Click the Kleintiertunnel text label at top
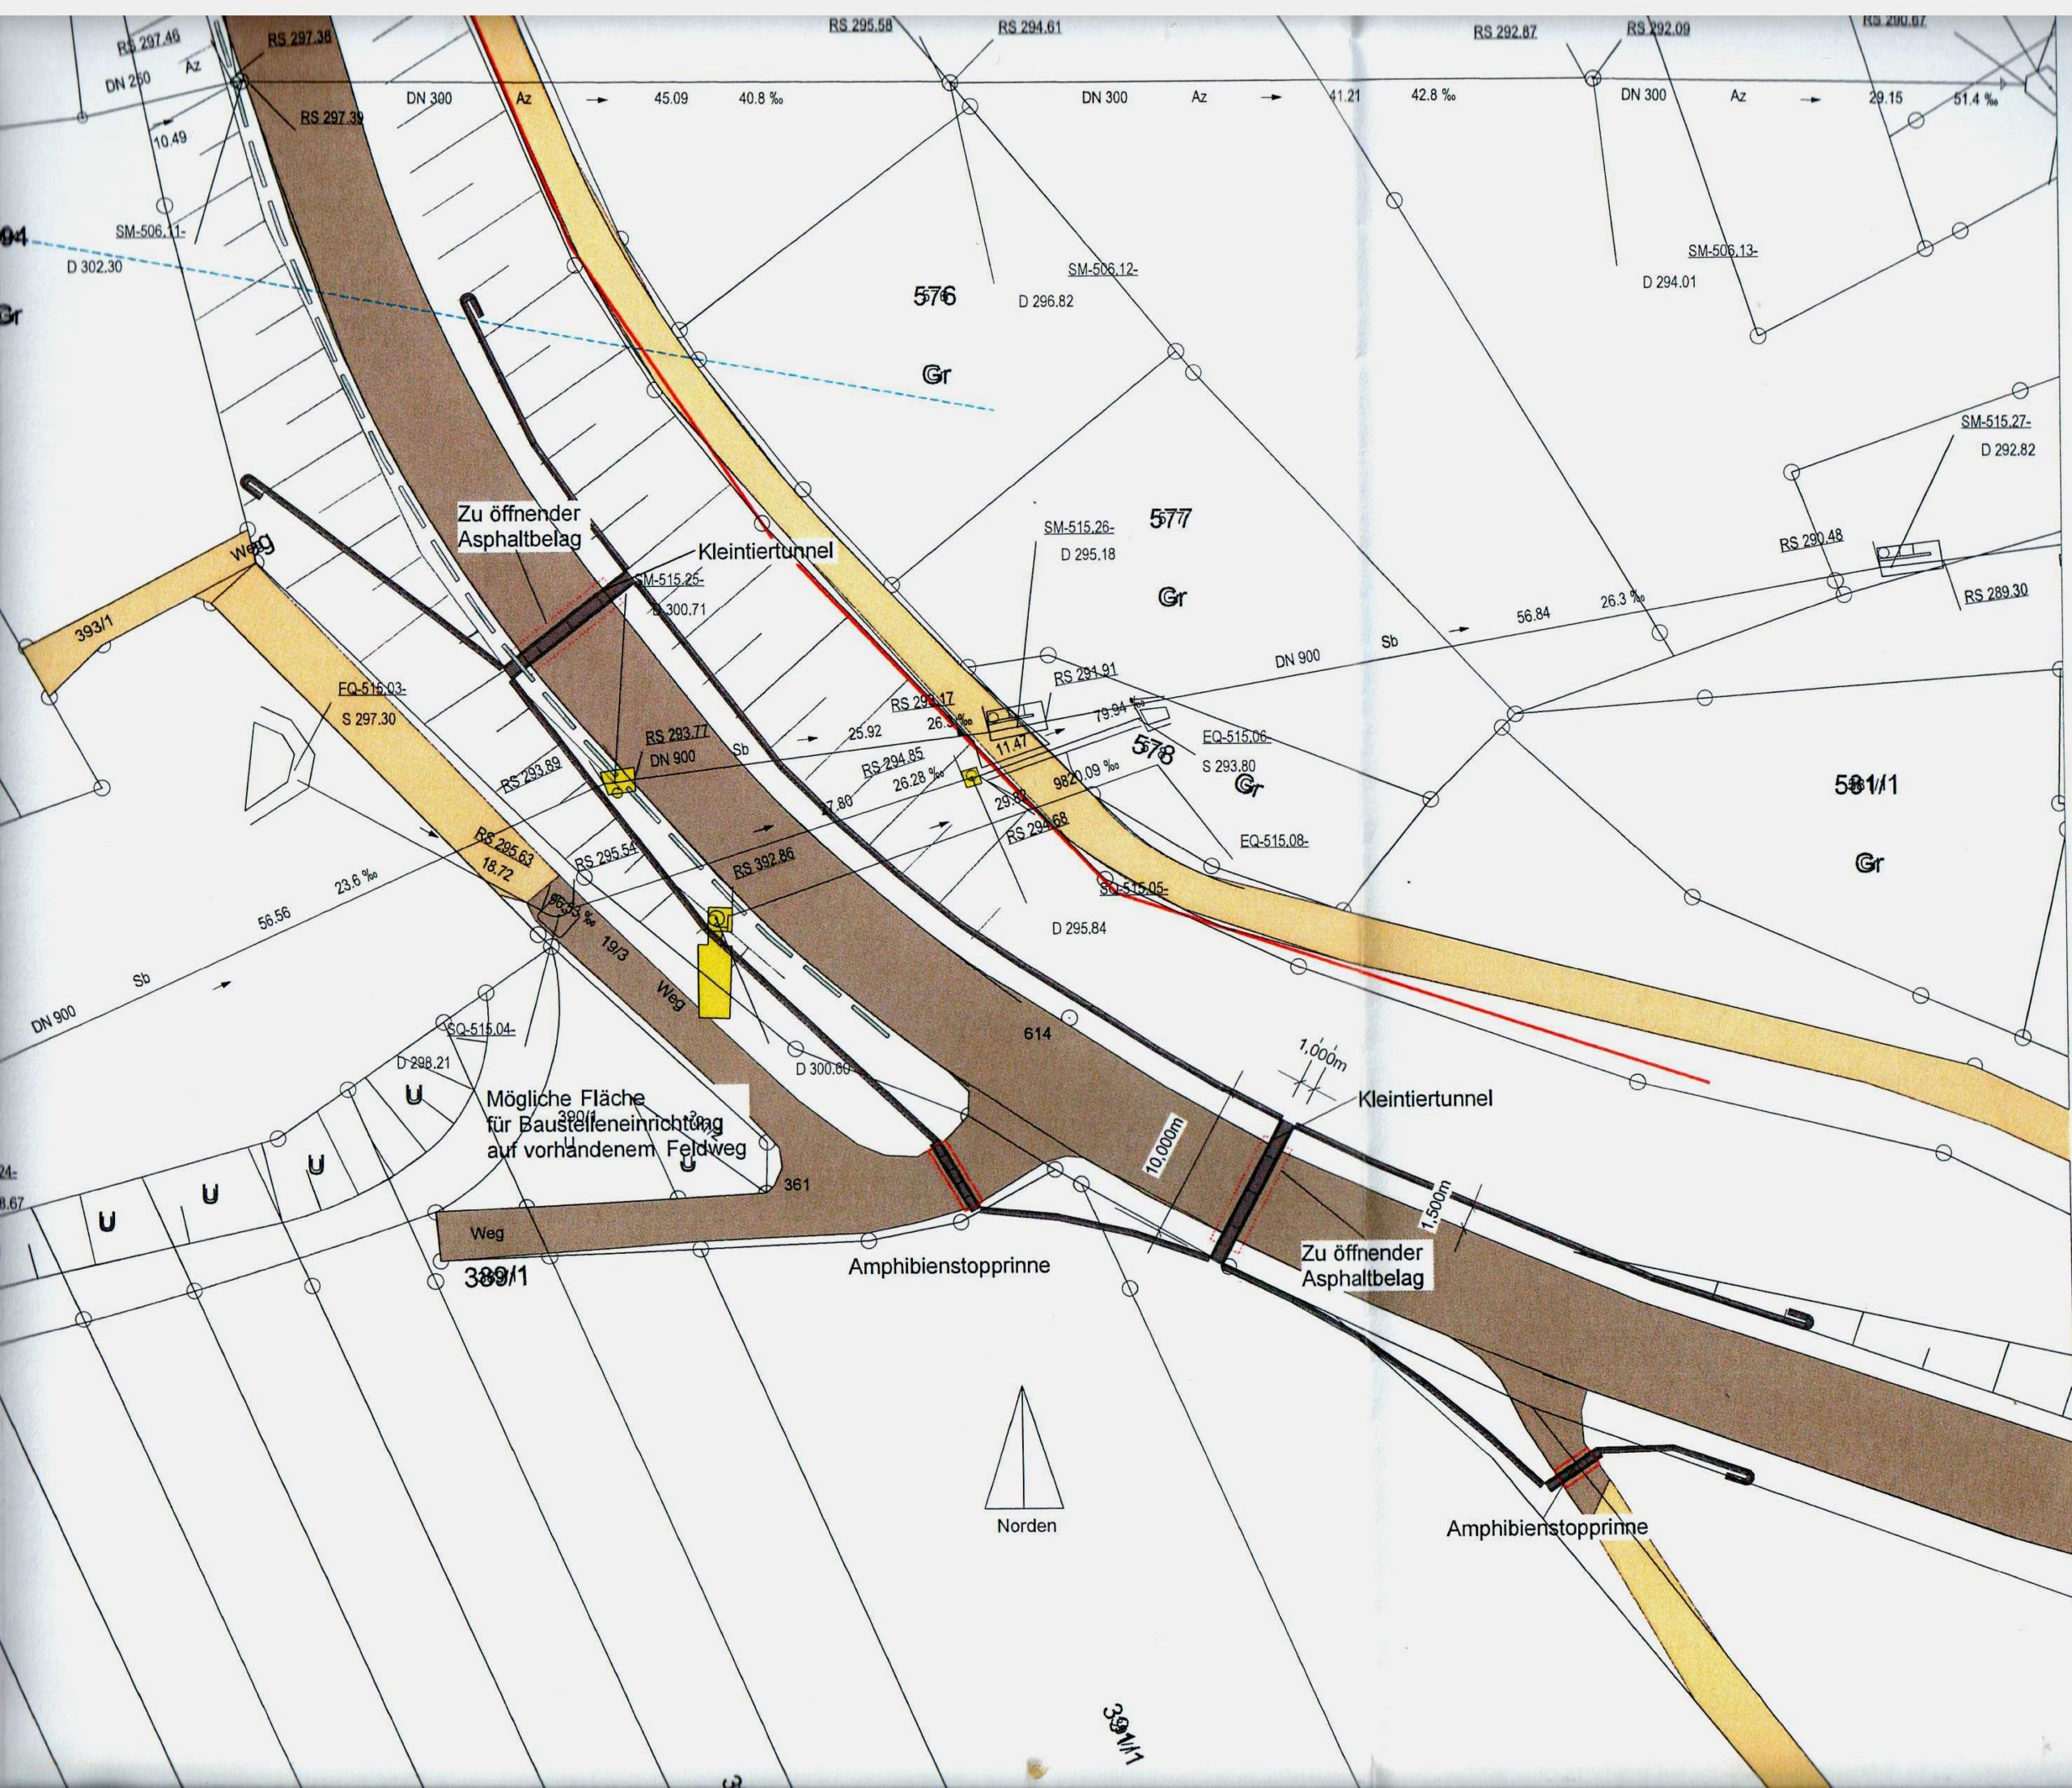The image size is (2072, 1788). tap(767, 552)
